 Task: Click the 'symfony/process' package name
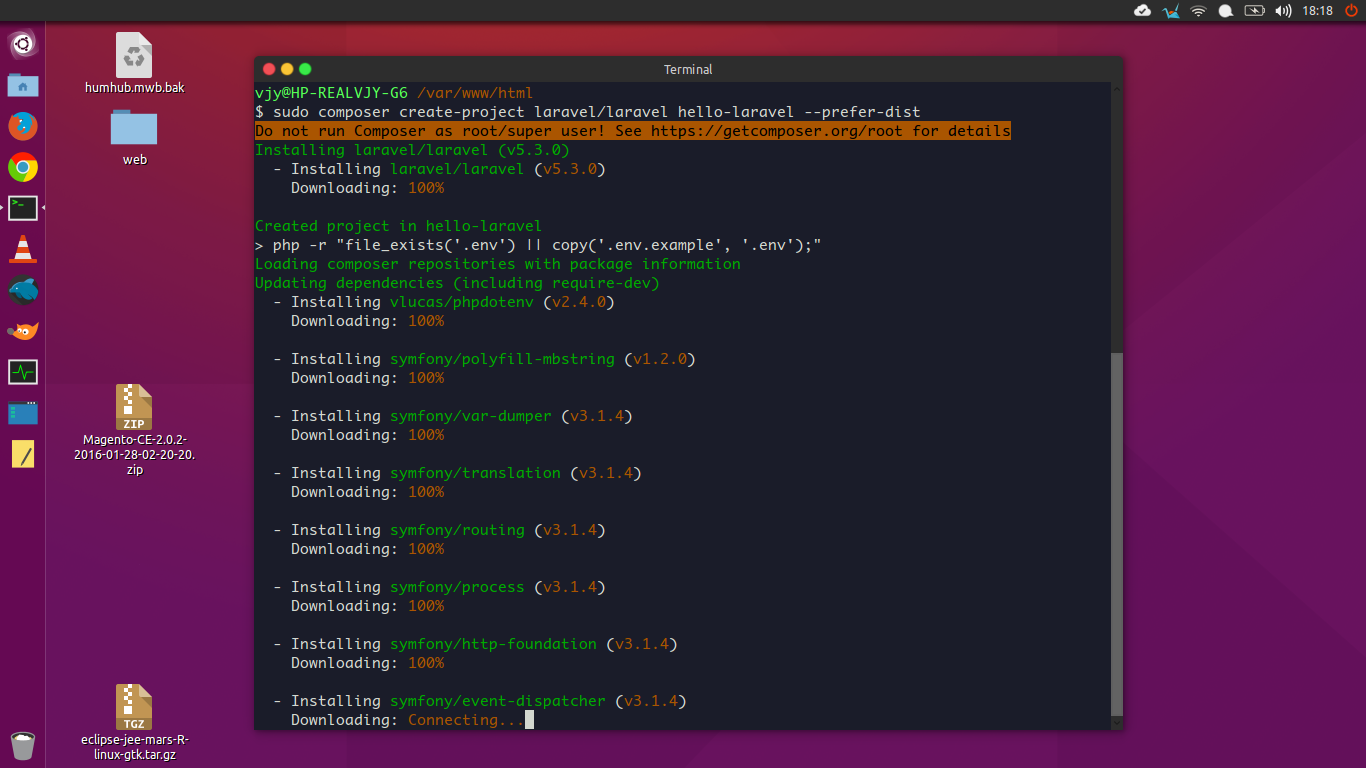(457, 587)
